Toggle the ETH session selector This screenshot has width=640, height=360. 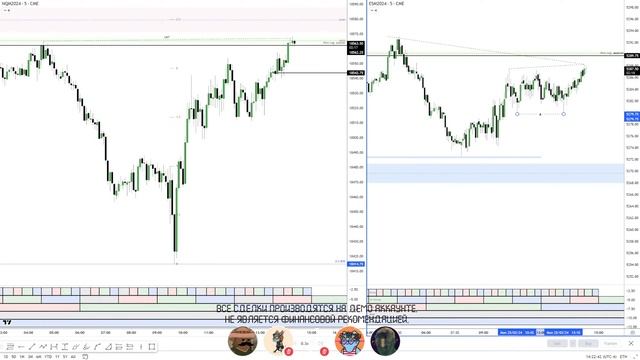(x=624, y=357)
